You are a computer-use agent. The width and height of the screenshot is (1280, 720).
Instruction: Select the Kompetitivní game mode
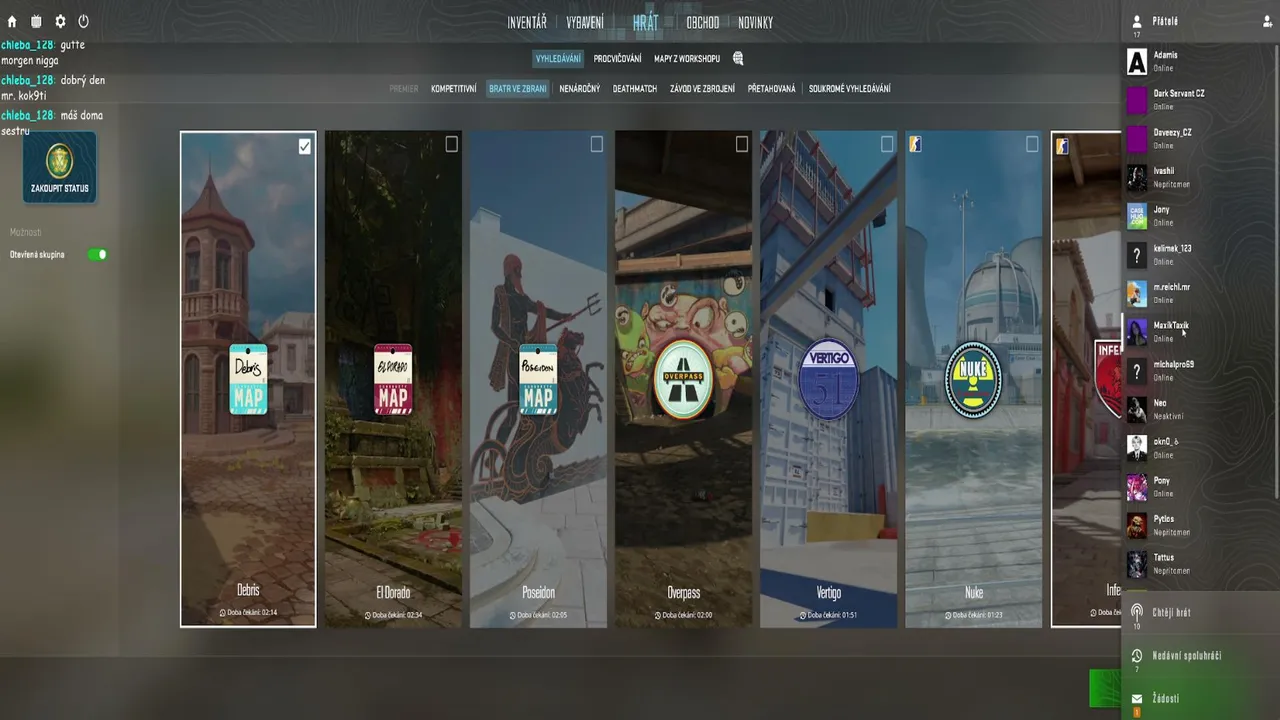(454, 89)
